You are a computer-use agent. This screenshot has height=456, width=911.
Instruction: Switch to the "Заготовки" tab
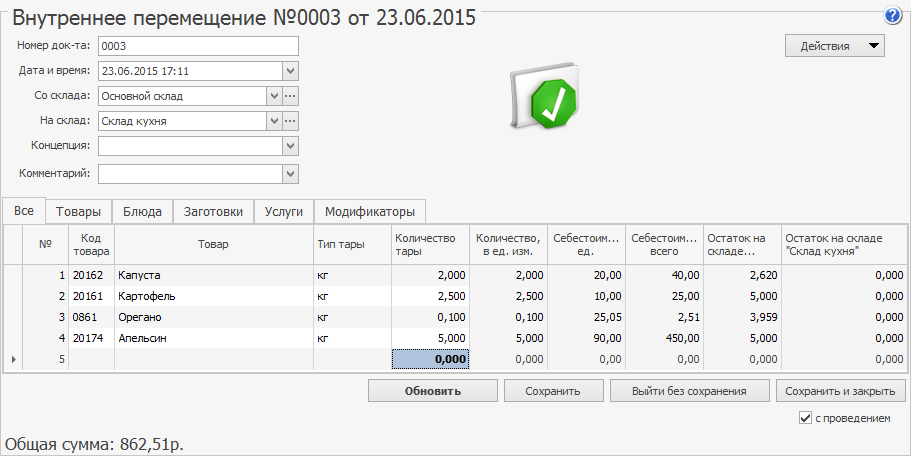point(212,212)
